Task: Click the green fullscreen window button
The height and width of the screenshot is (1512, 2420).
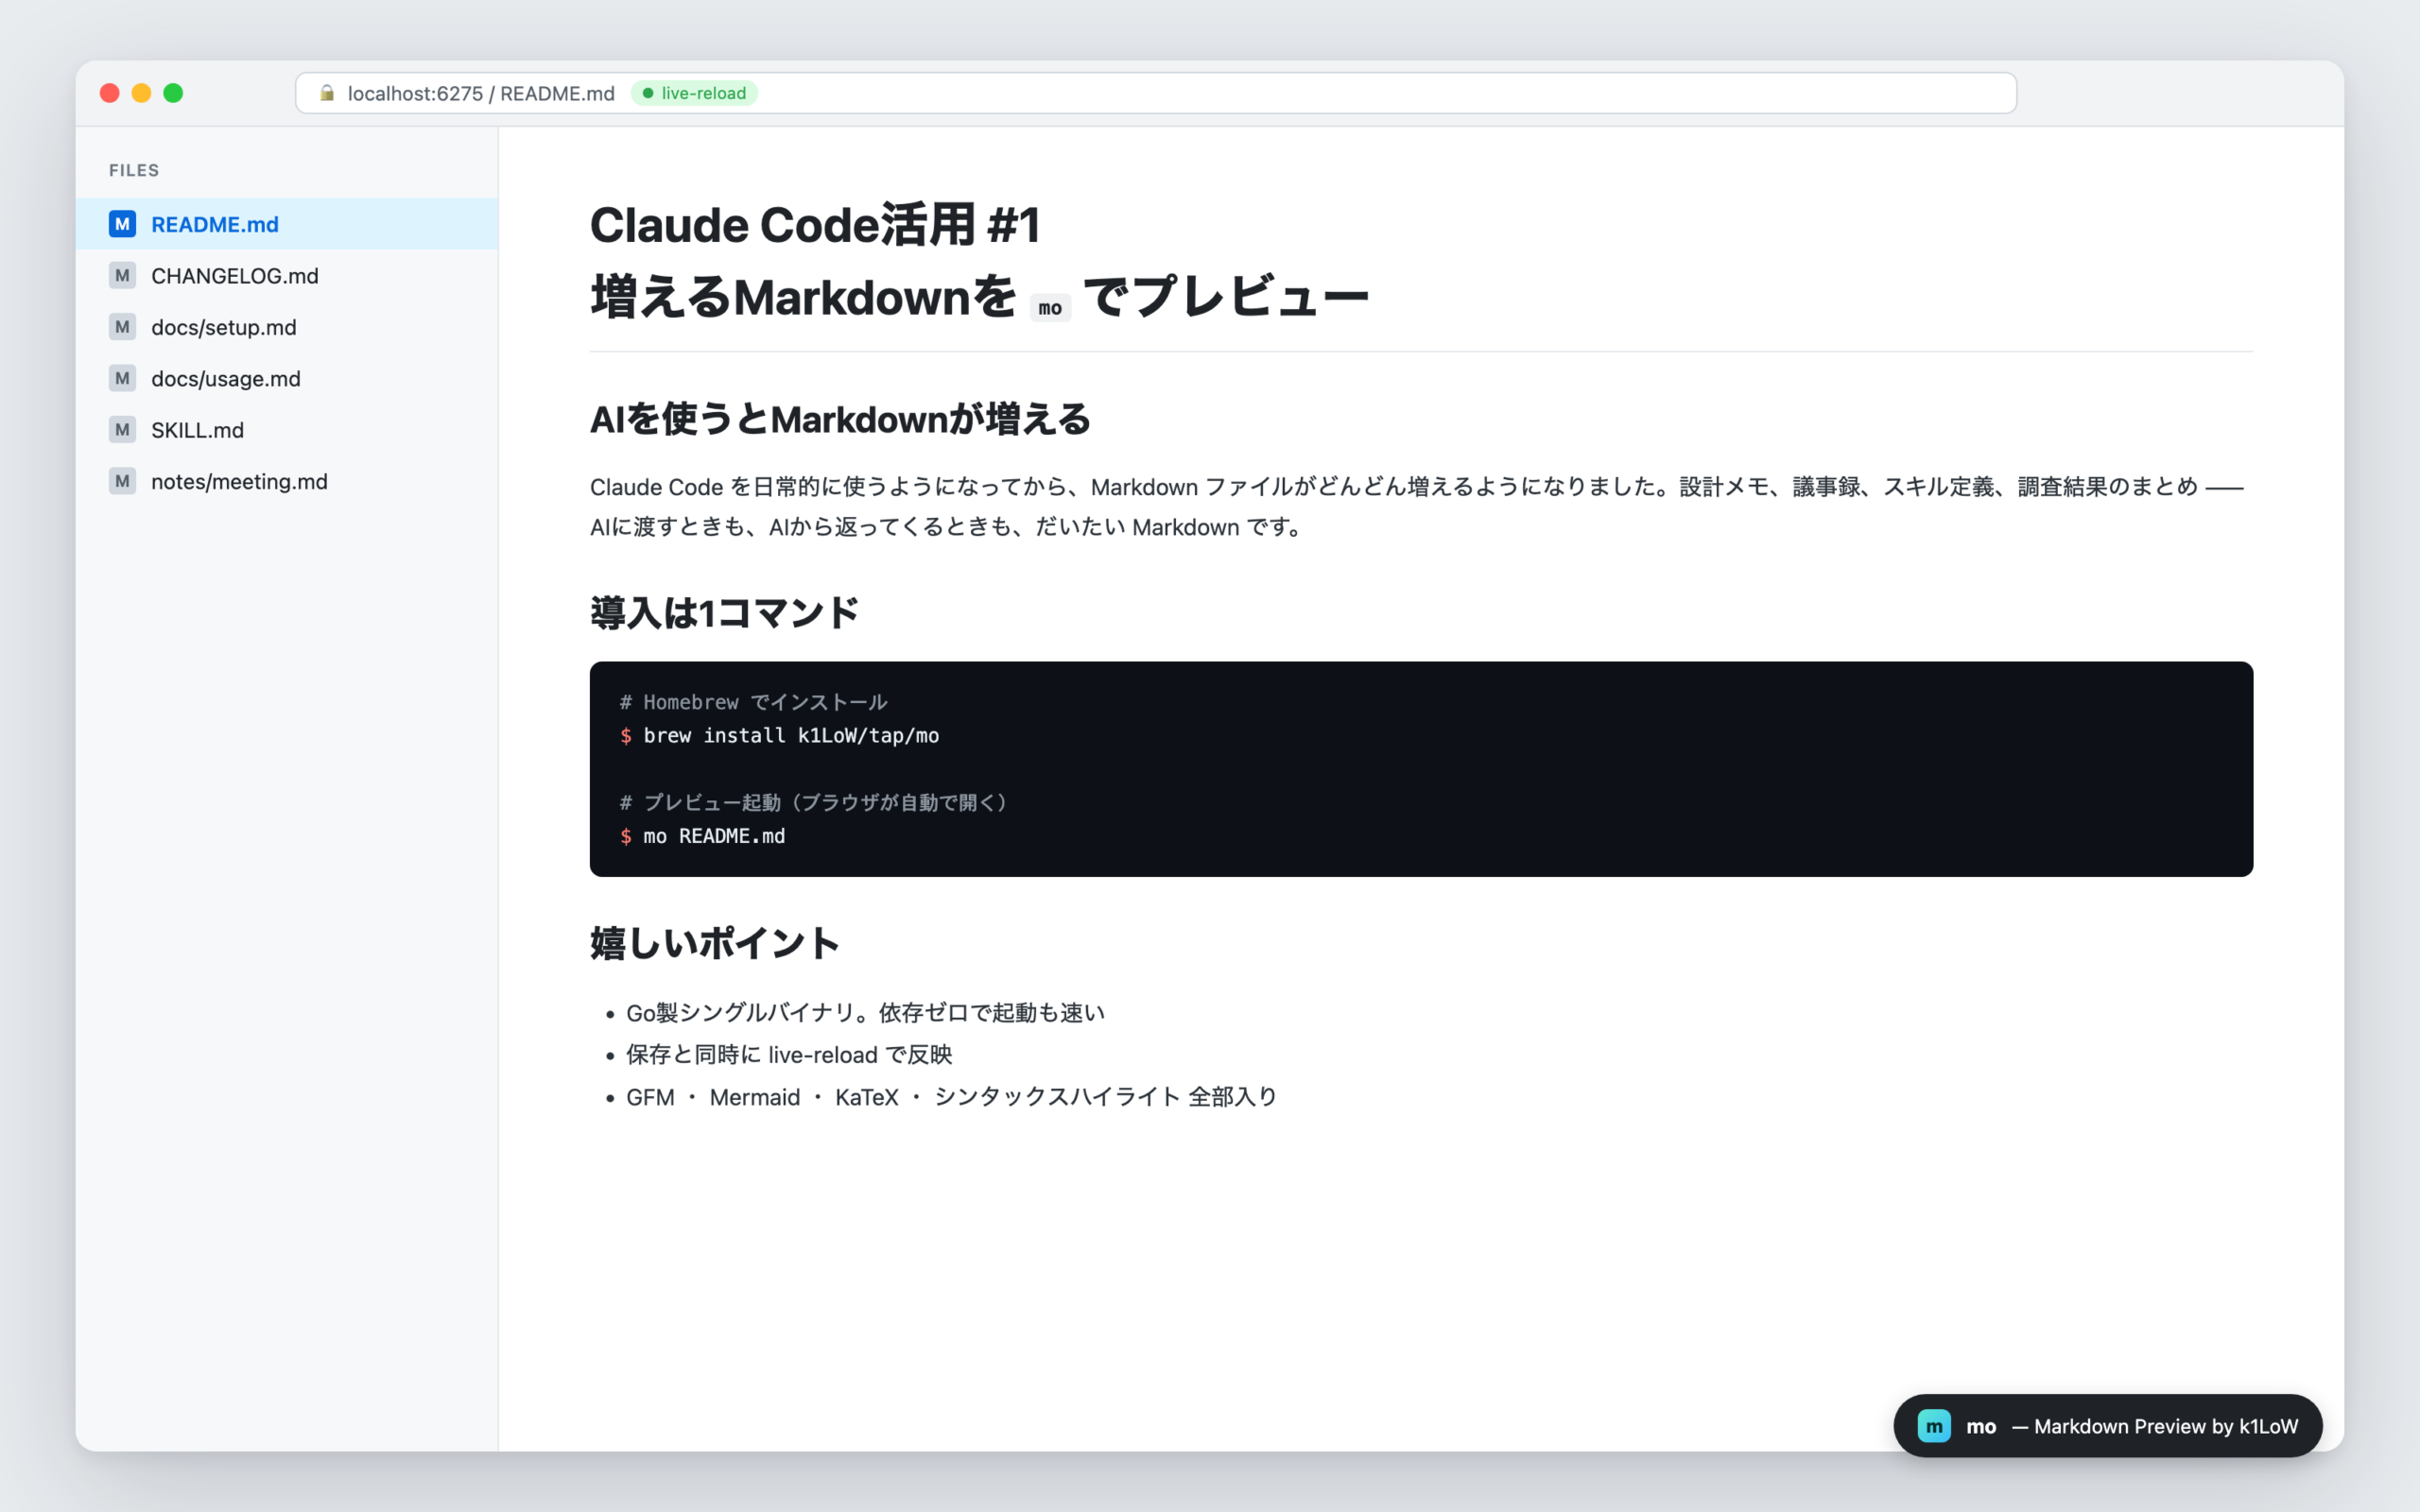Action: pos(173,93)
